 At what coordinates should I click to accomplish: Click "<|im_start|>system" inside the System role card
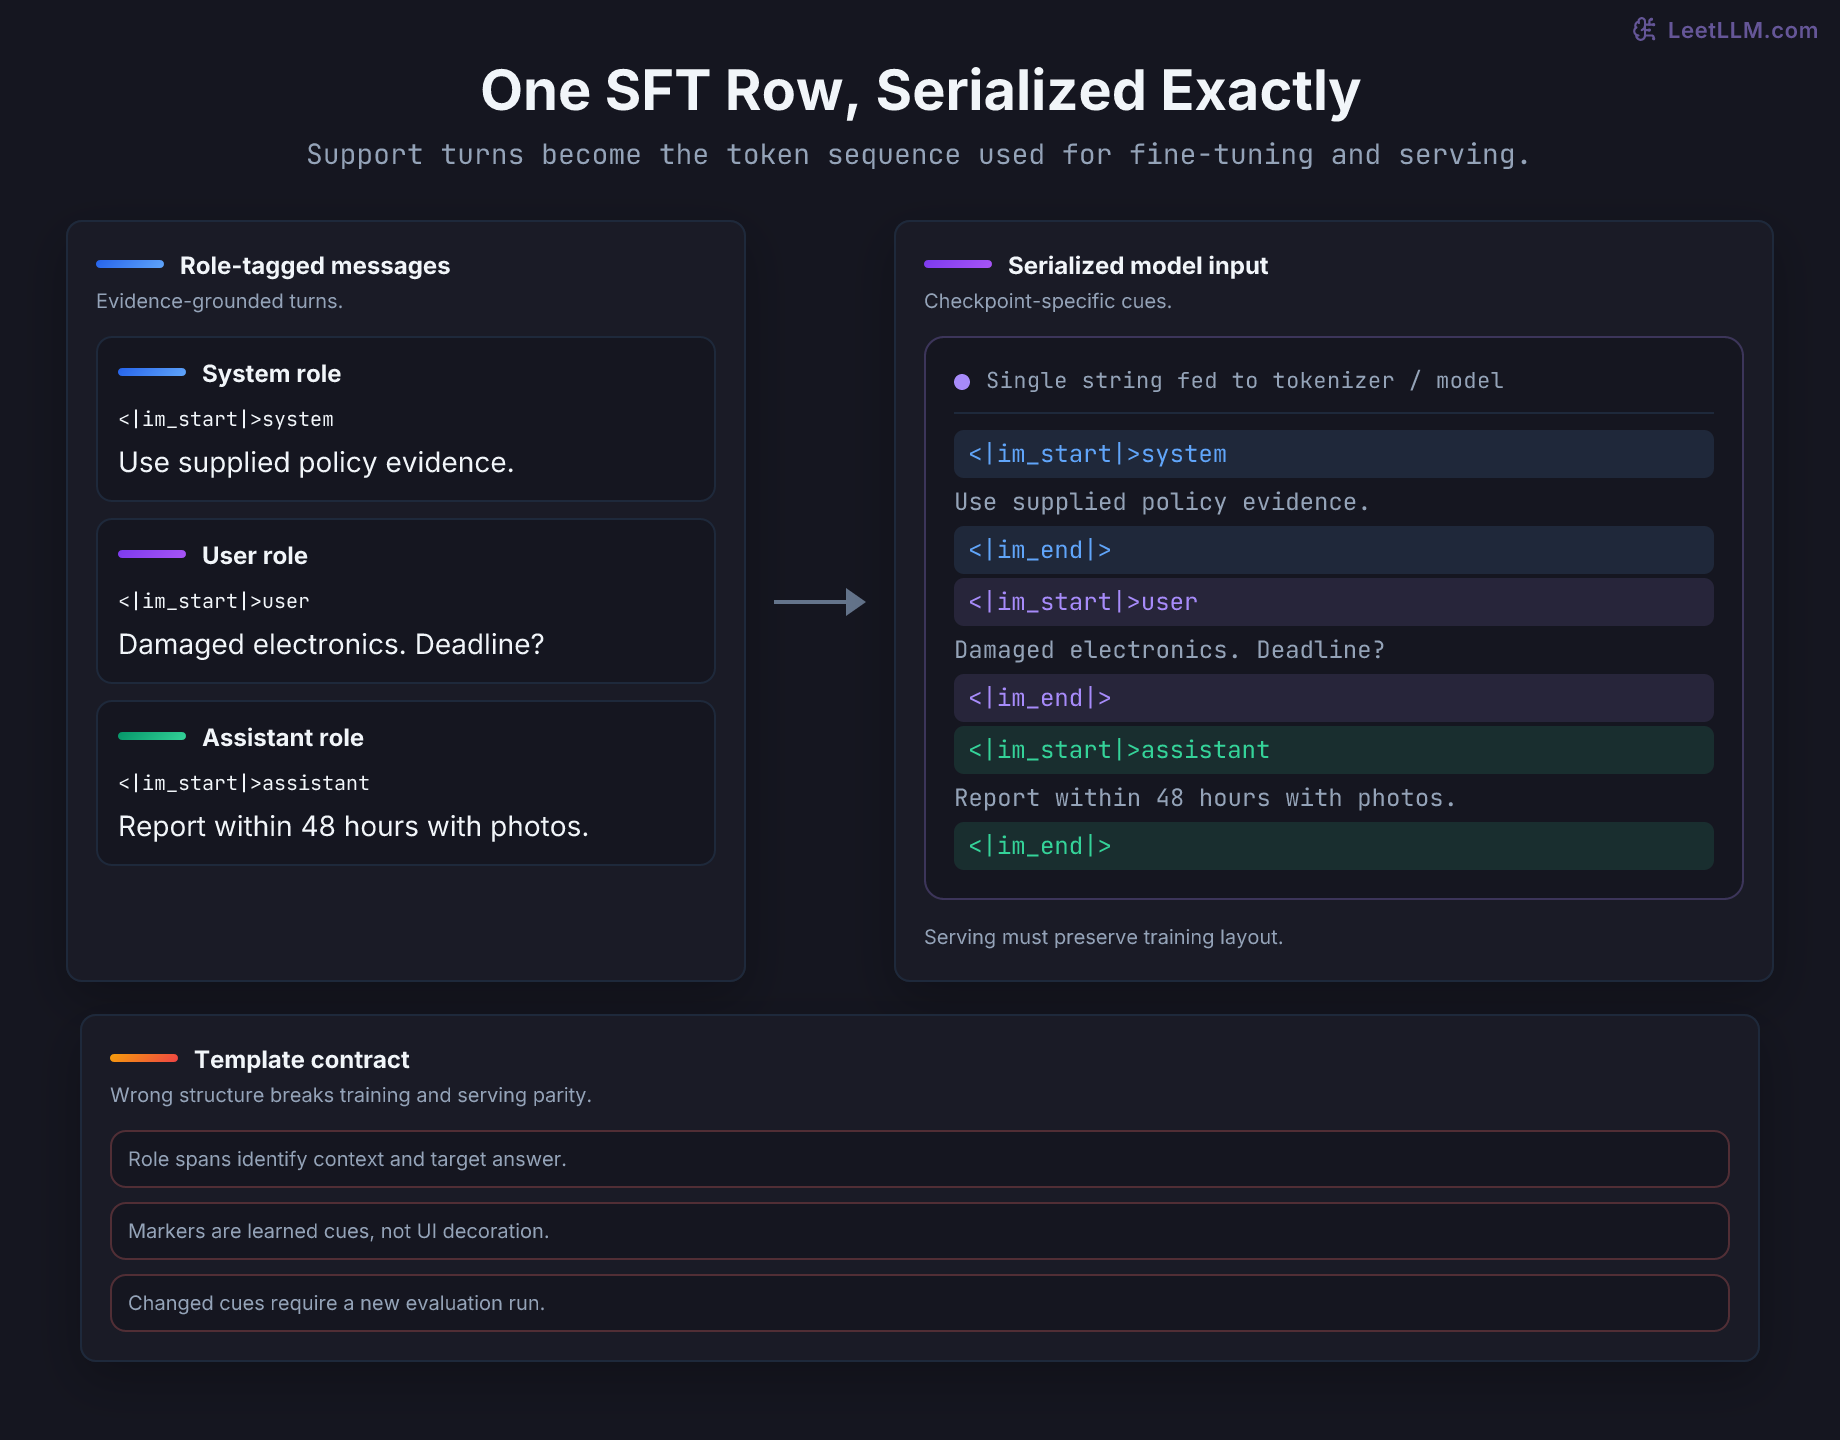[x=226, y=419]
